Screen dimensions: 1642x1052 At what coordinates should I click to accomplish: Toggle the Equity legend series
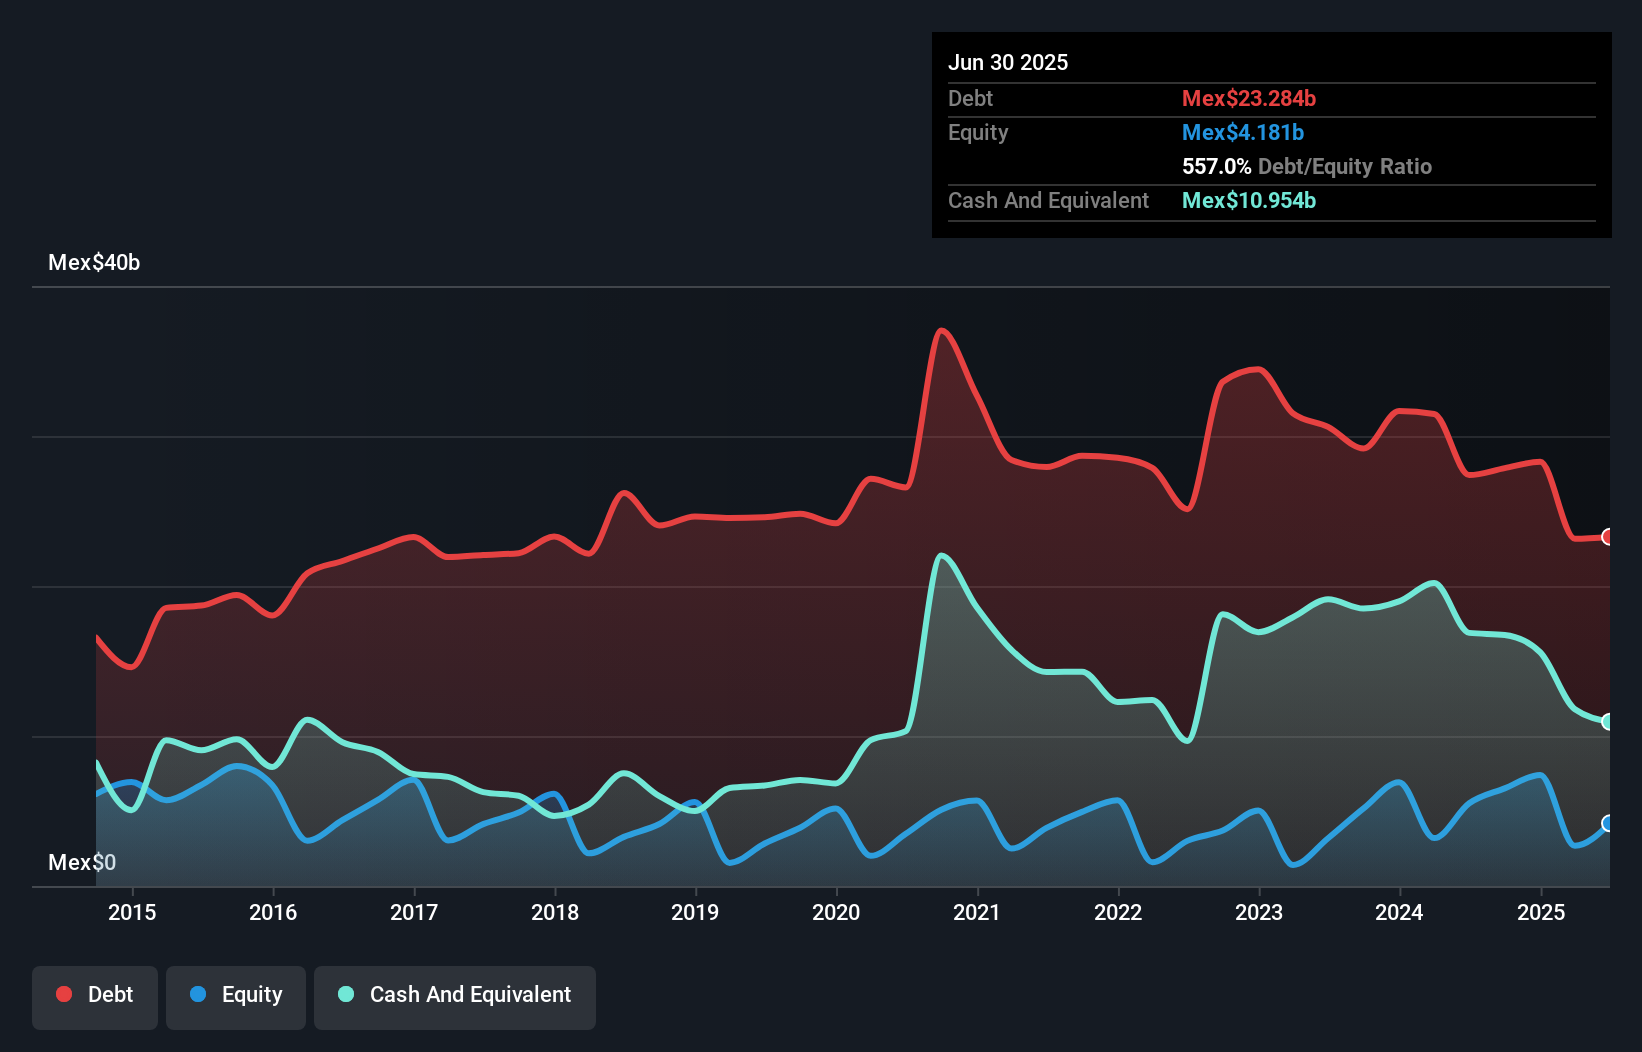[x=236, y=995]
